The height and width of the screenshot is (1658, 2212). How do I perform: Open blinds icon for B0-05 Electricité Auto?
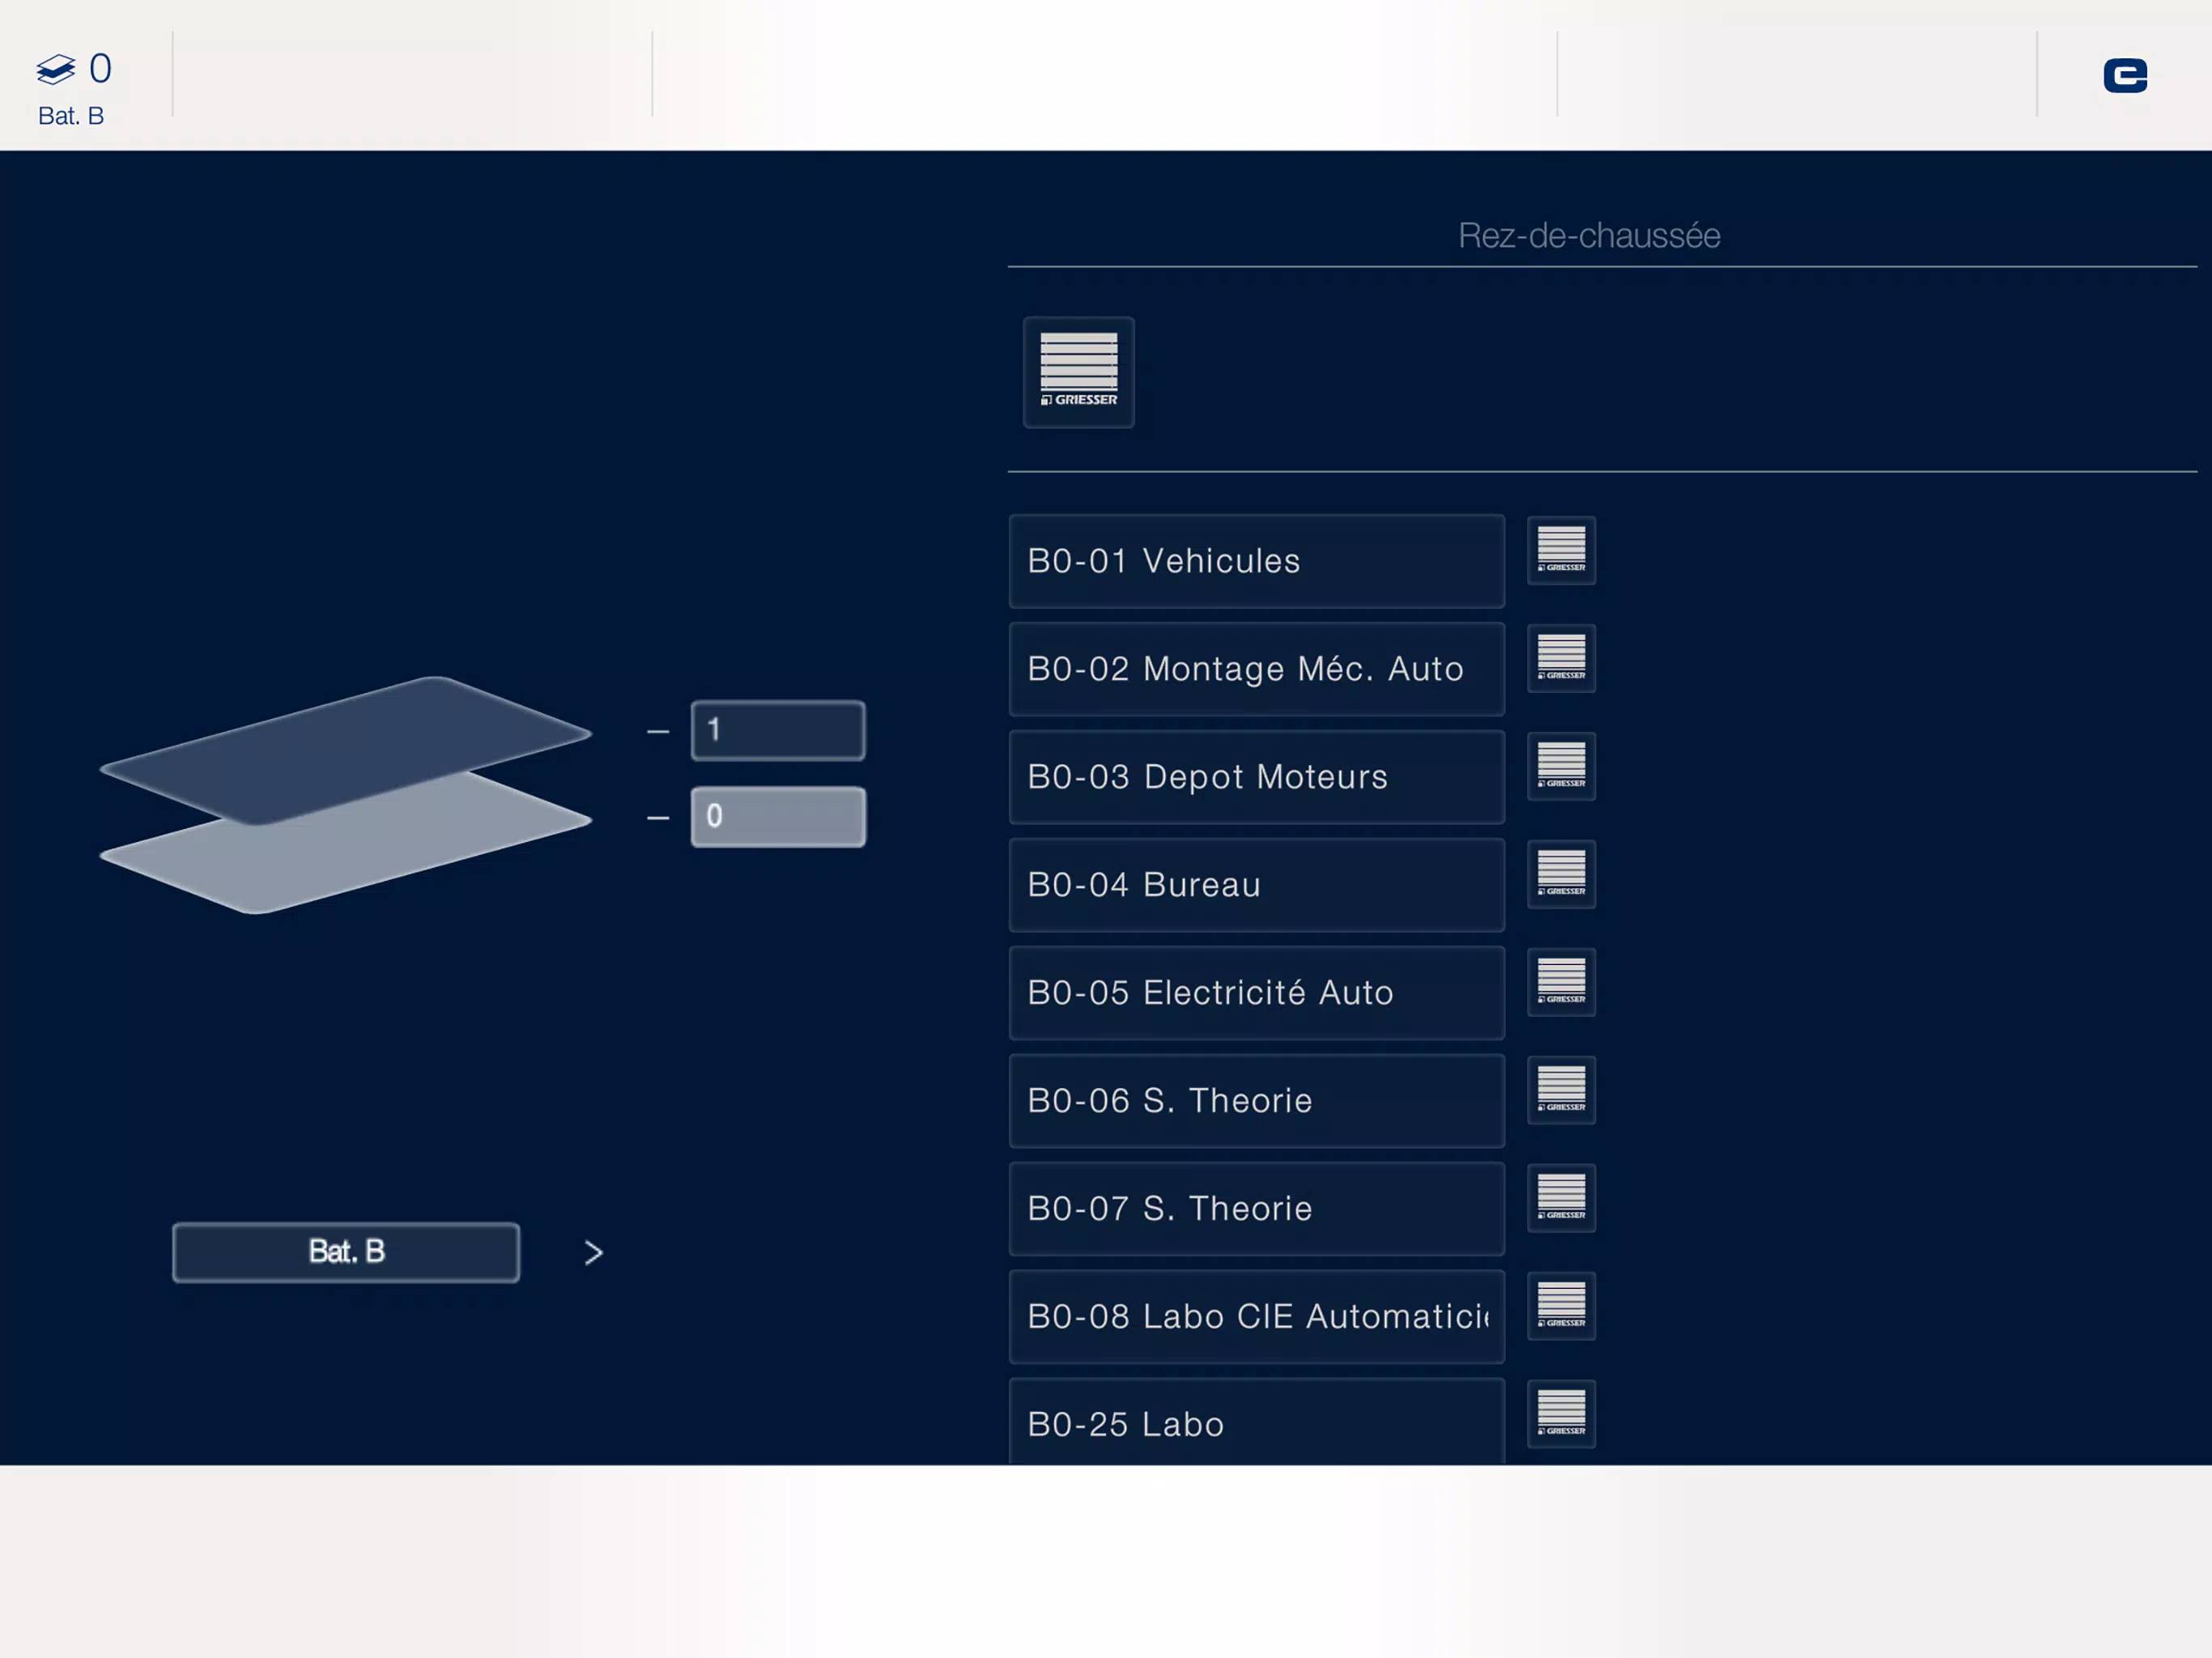pyautogui.click(x=1561, y=982)
